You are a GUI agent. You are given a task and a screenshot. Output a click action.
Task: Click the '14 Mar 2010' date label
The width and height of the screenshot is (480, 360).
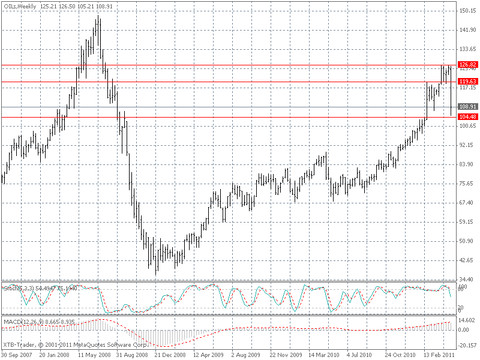point(324,354)
